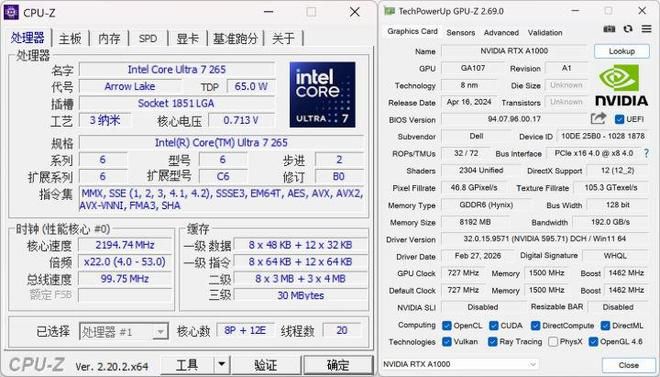The height and width of the screenshot is (377, 660).
Task: Click the Bus Interface question mark
Action: [x=646, y=154]
